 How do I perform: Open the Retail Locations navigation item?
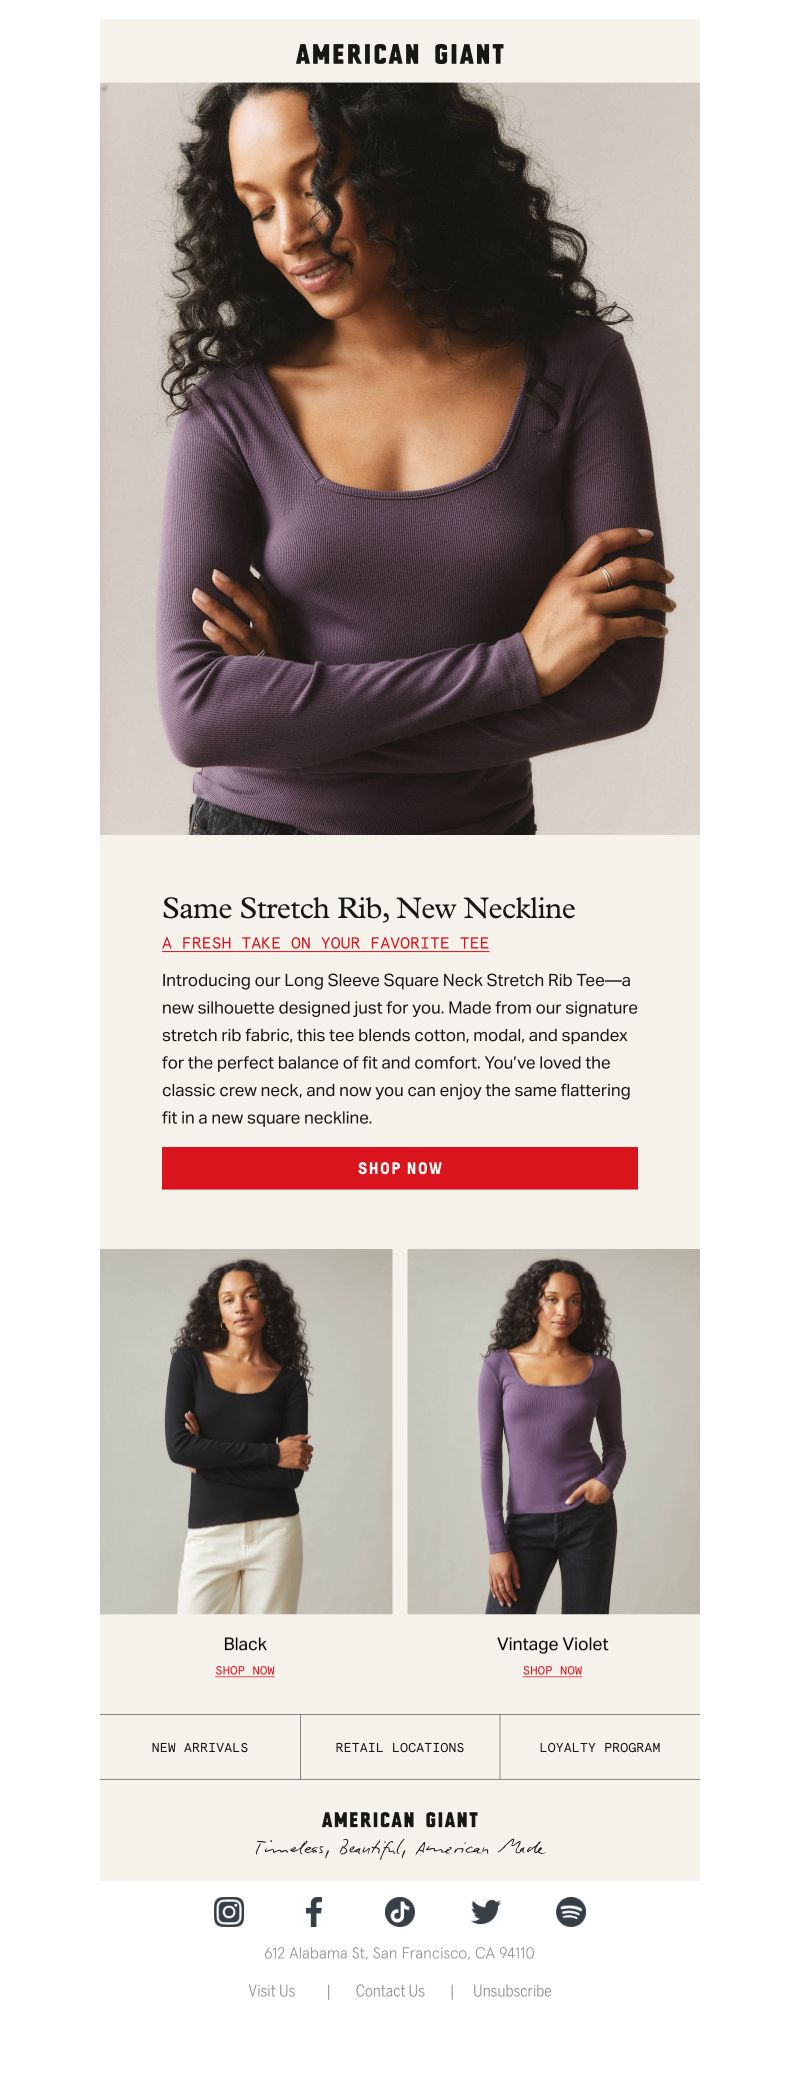pos(400,1747)
